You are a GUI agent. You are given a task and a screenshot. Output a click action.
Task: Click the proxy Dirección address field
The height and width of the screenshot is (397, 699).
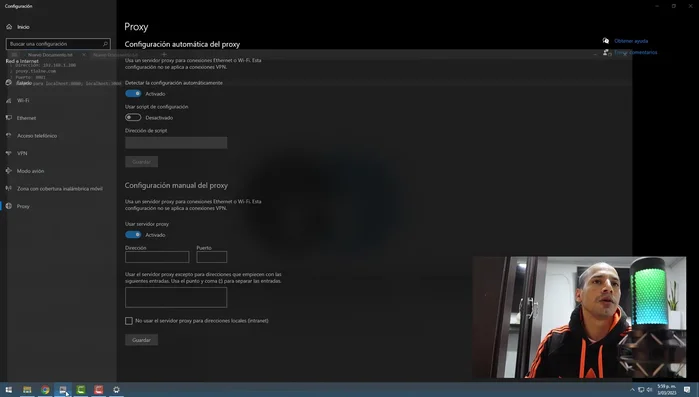click(157, 257)
